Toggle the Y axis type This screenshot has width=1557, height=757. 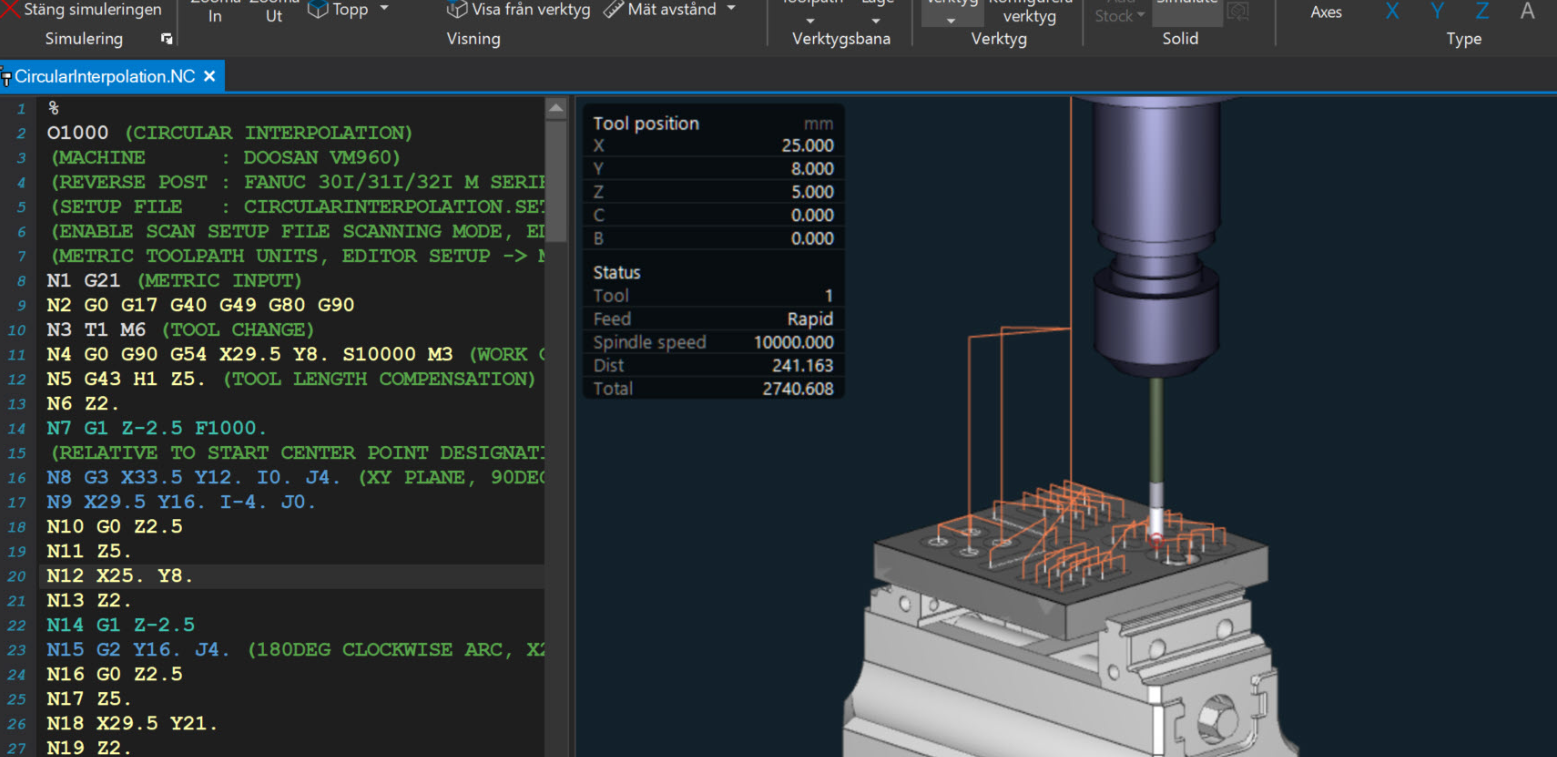click(x=1437, y=11)
